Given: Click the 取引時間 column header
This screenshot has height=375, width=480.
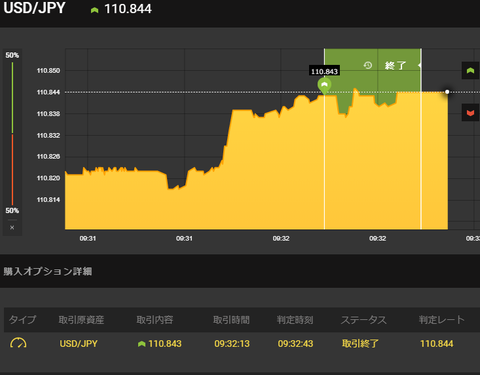Looking at the screenshot, I should (231, 320).
